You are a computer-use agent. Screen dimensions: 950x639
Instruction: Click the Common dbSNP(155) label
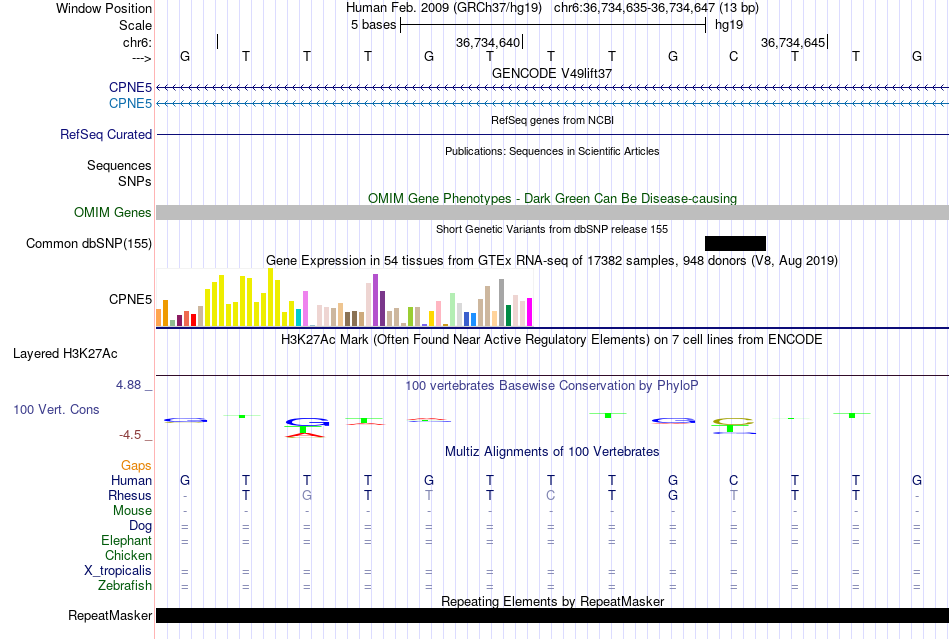coord(88,243)
